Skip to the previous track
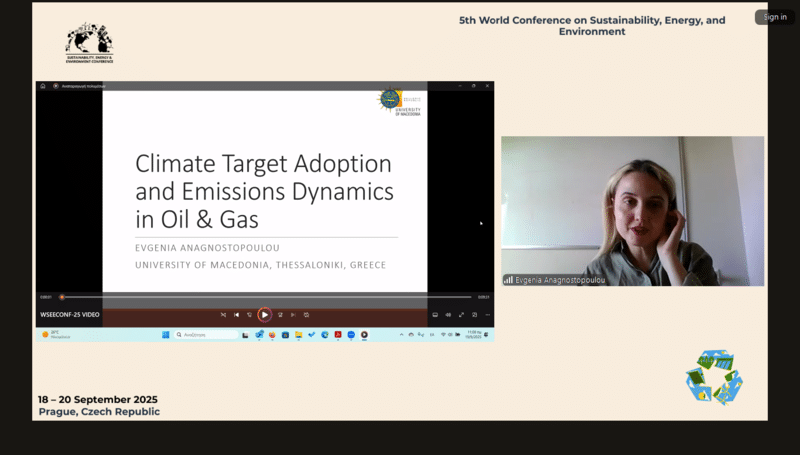800x455 pixels. coord(237,315)
